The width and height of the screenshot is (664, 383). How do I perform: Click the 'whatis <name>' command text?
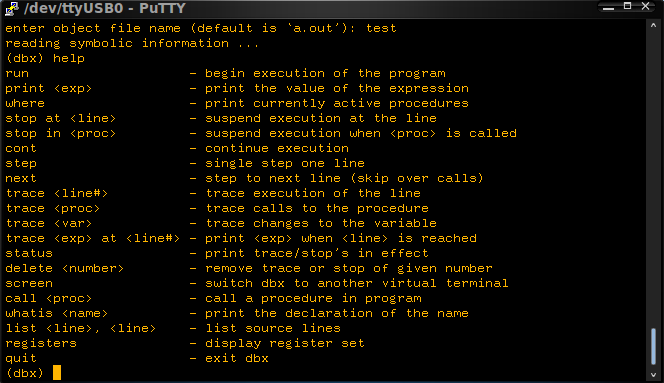tap(57, 313)
